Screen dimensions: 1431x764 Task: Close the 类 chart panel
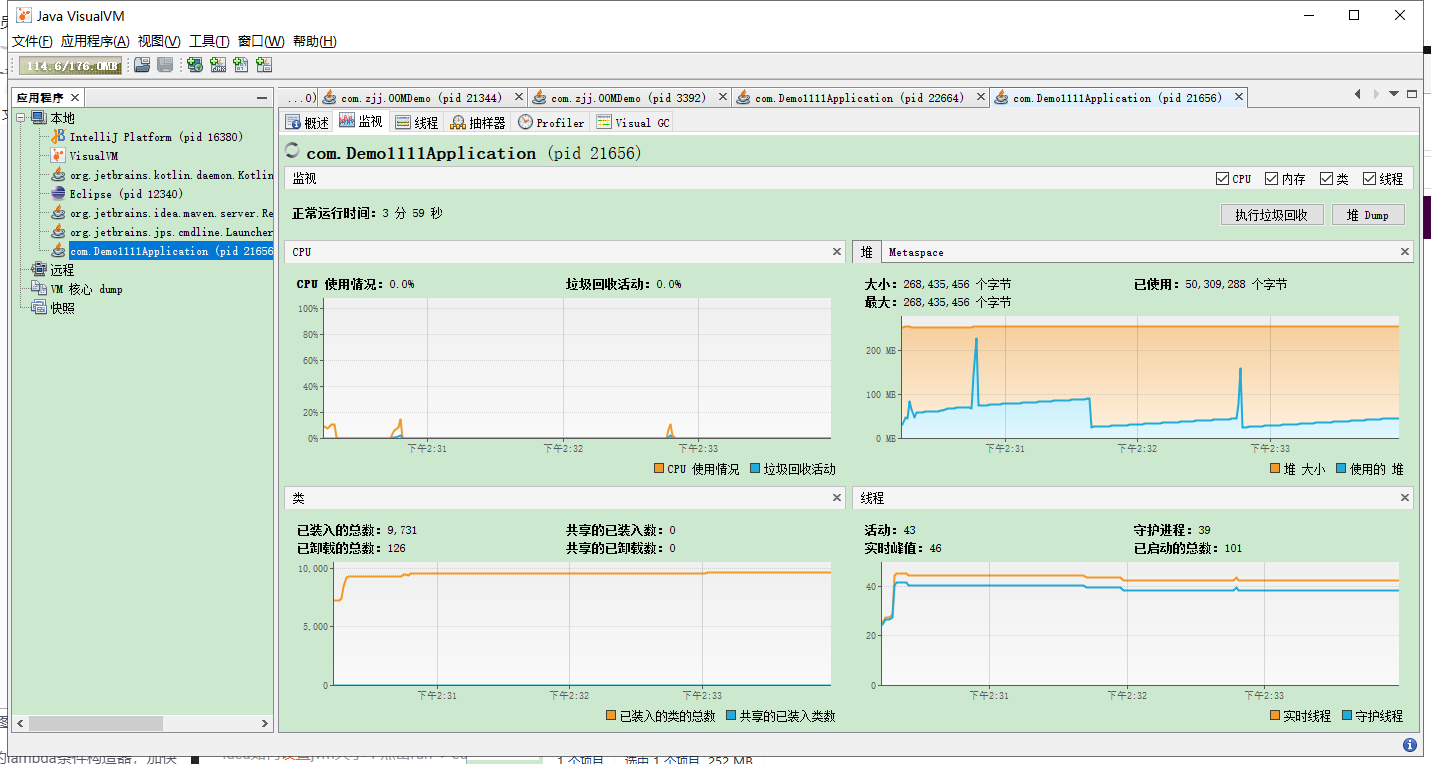(837, 497)
